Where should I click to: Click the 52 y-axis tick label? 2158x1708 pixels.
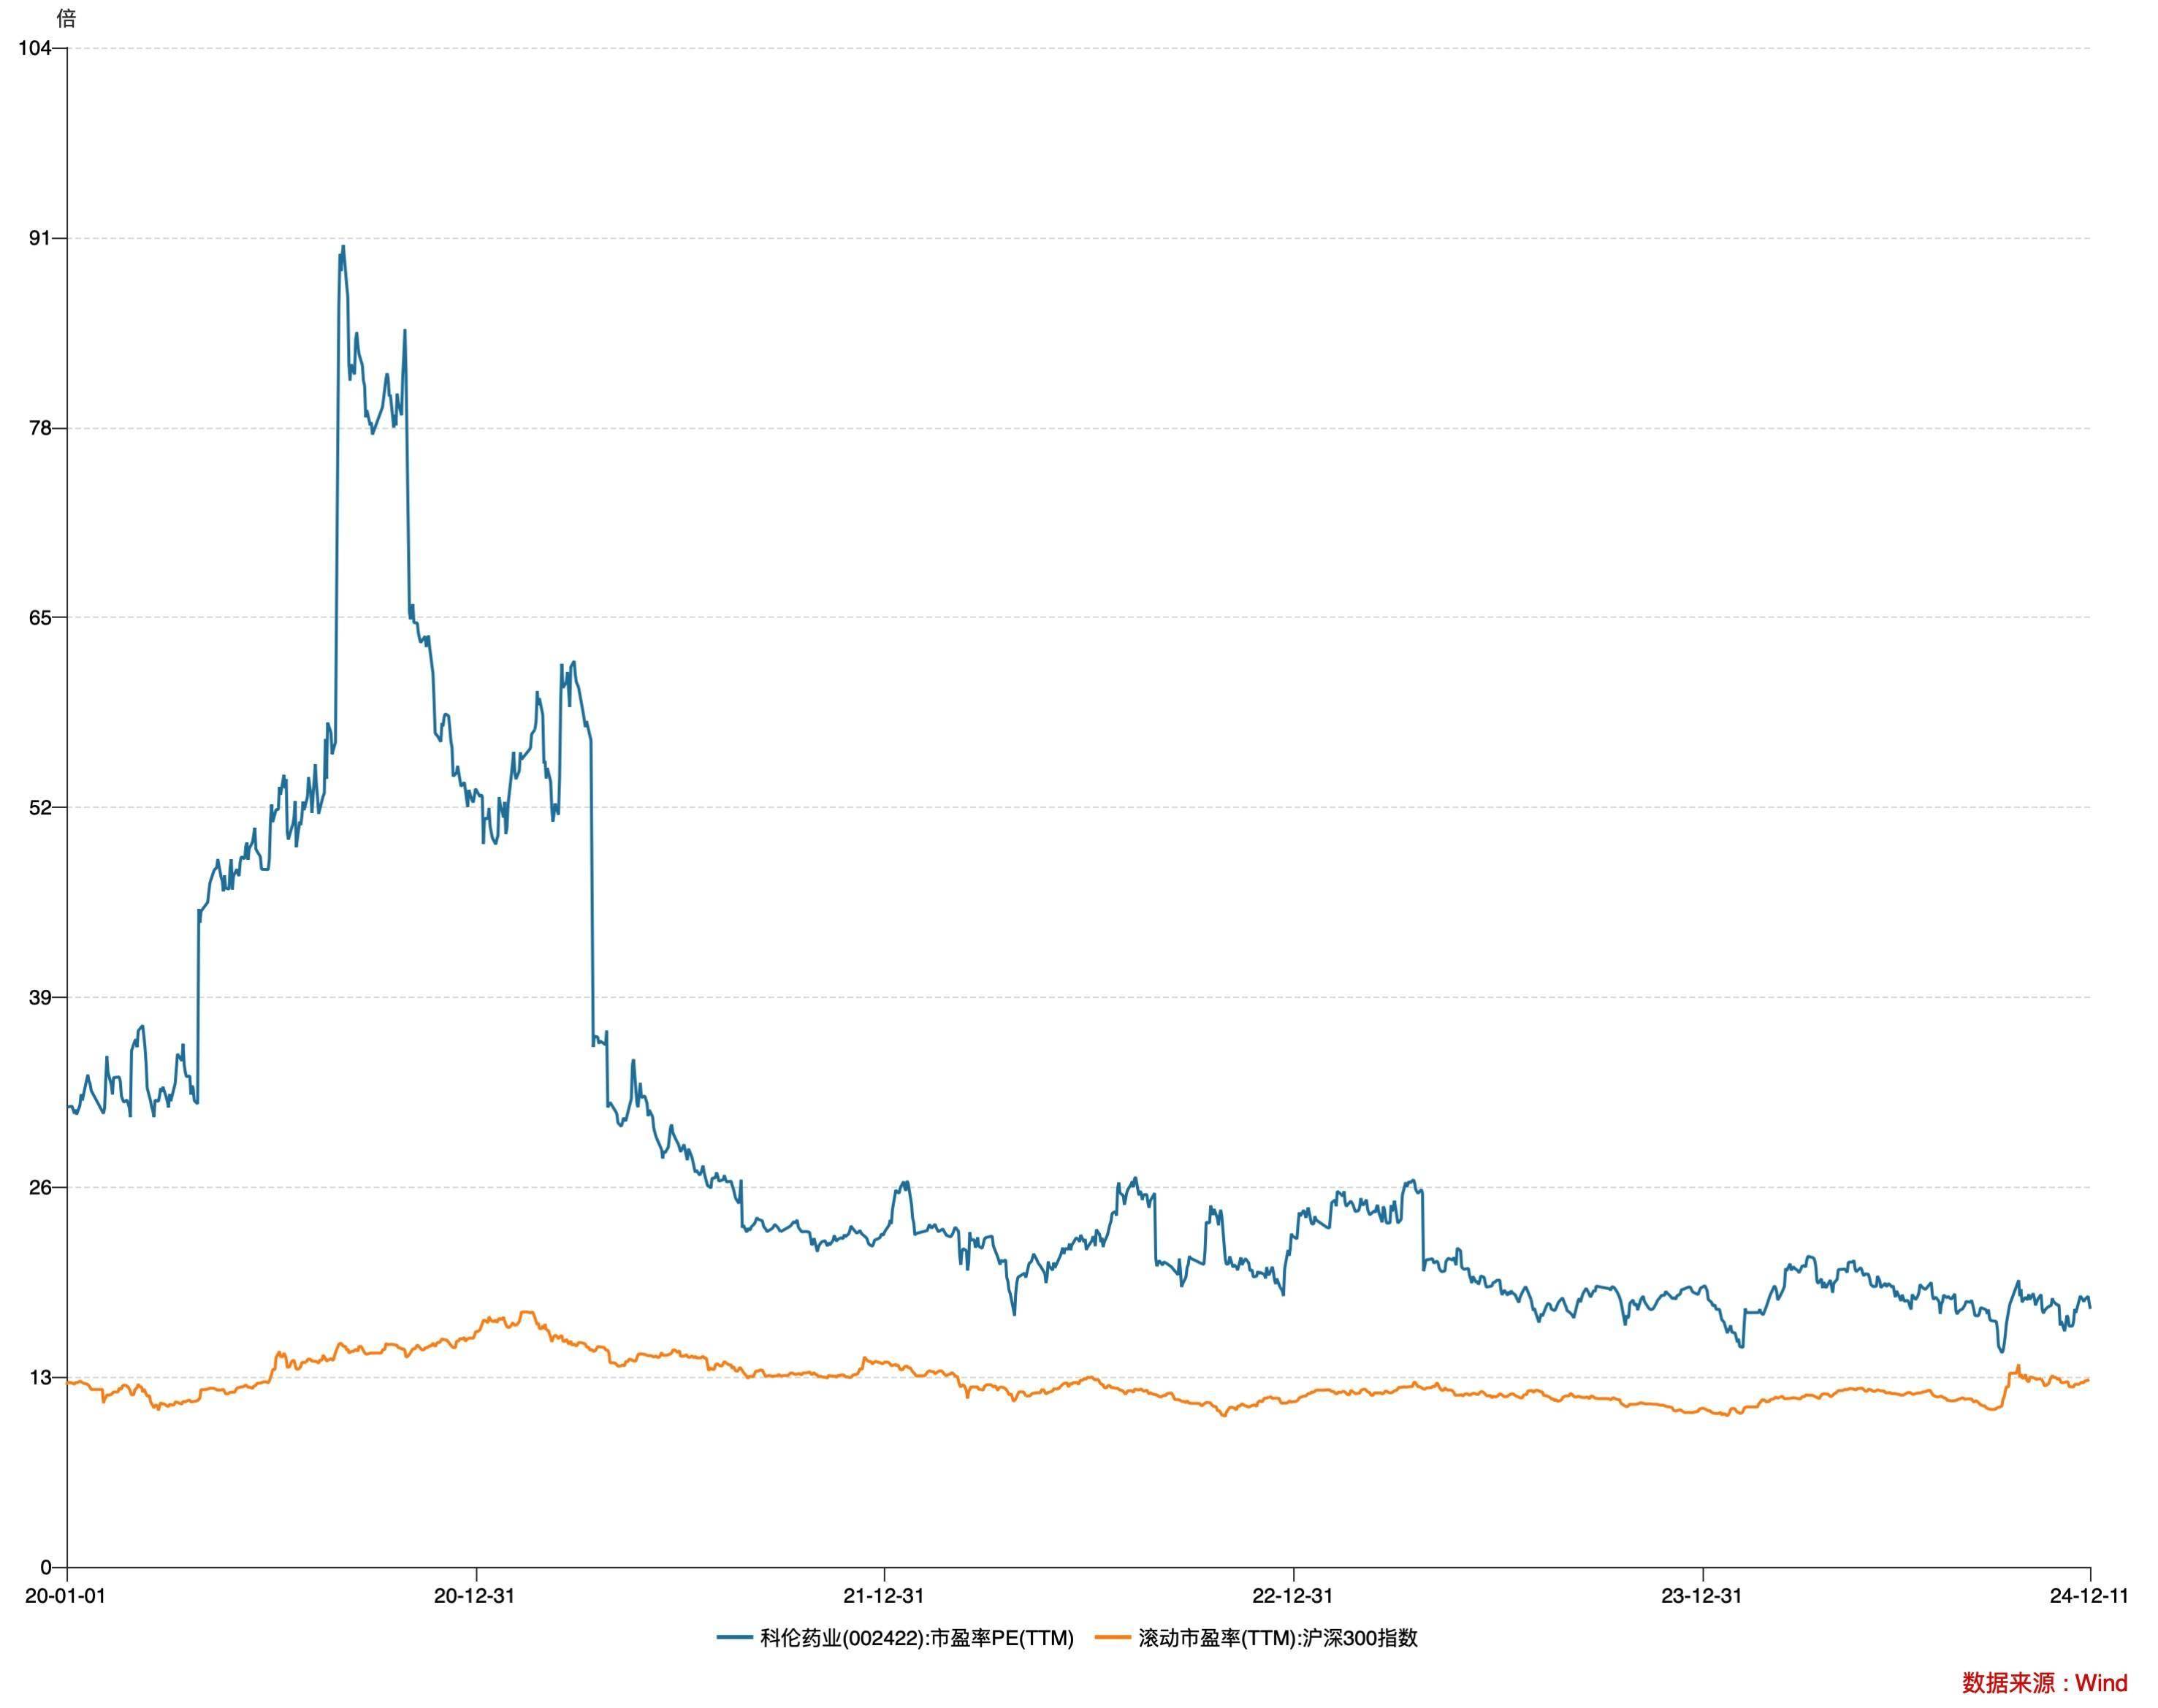point(41,807)
